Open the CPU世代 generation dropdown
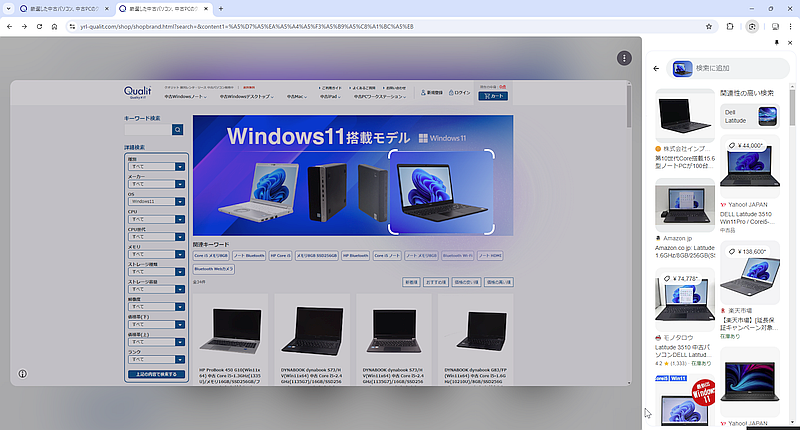800x430 pixels. [x=156, y=237]
